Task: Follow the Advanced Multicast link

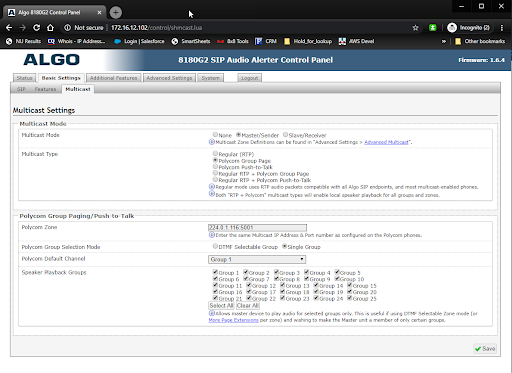Action: (x=386, y=142)
